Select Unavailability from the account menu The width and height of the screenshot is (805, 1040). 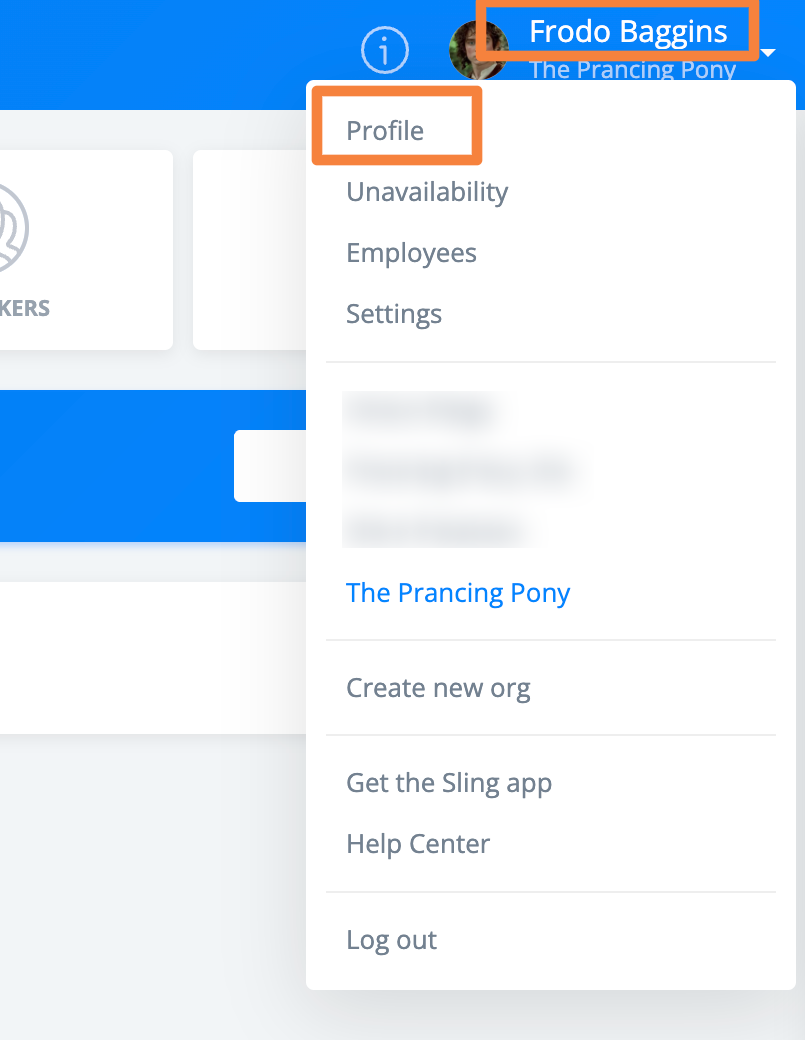[x=427, y=192]
